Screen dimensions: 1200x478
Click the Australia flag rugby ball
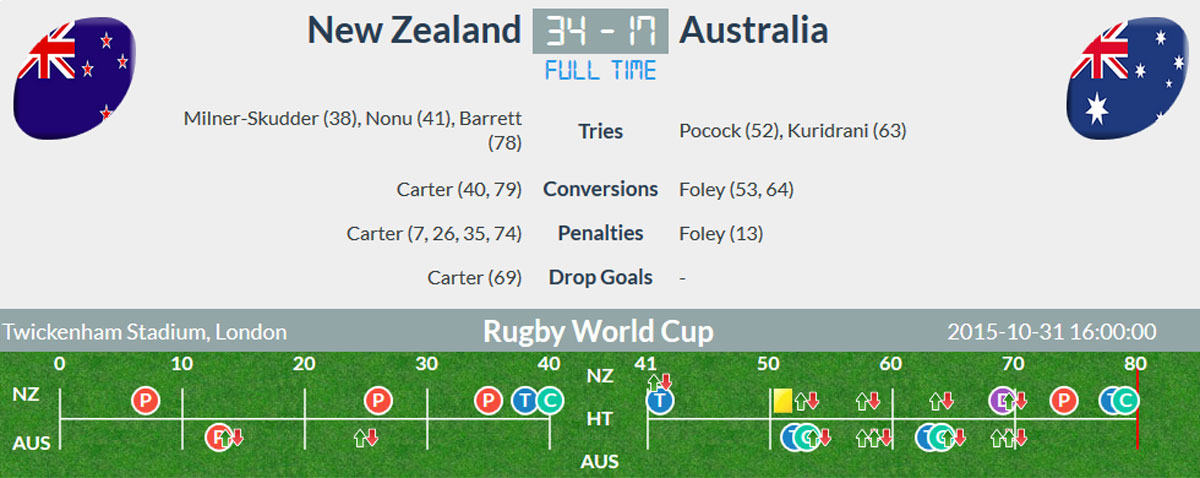1125,78
